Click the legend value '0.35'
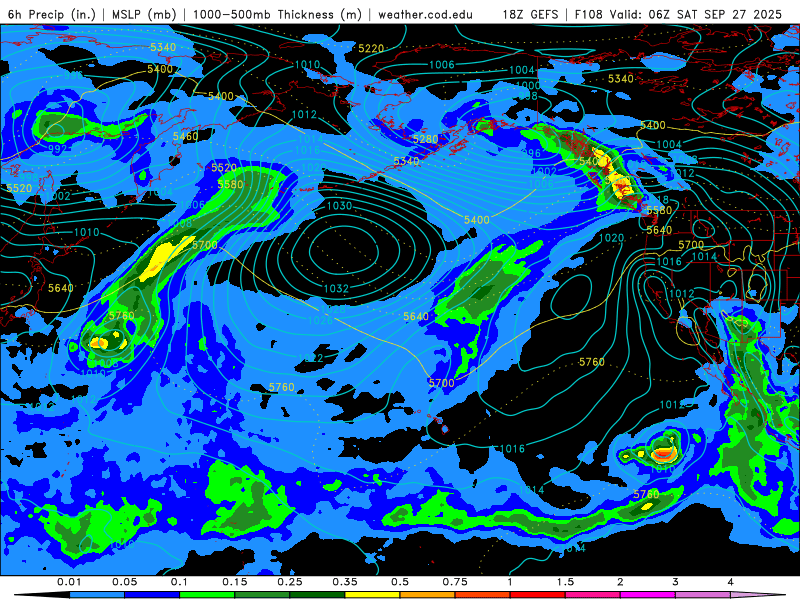The image size is (800, 600). click(345, 582)
